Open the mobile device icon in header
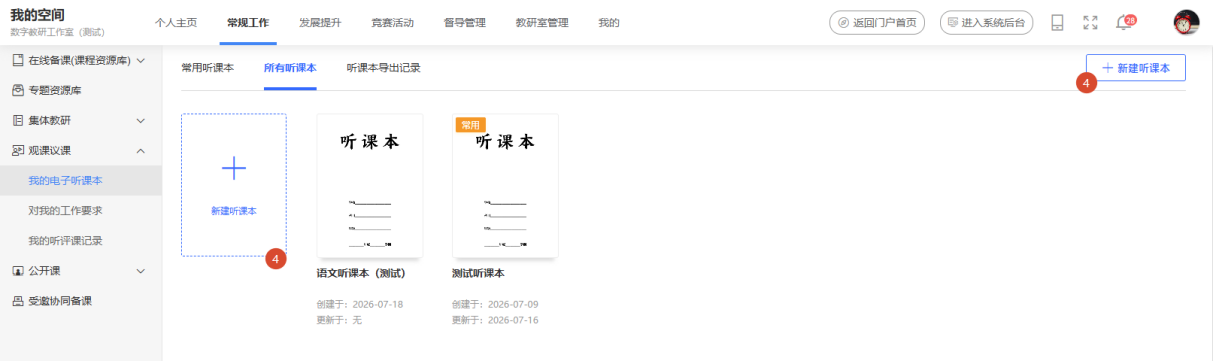1213x361 pixels. [x=1057, y=22]
